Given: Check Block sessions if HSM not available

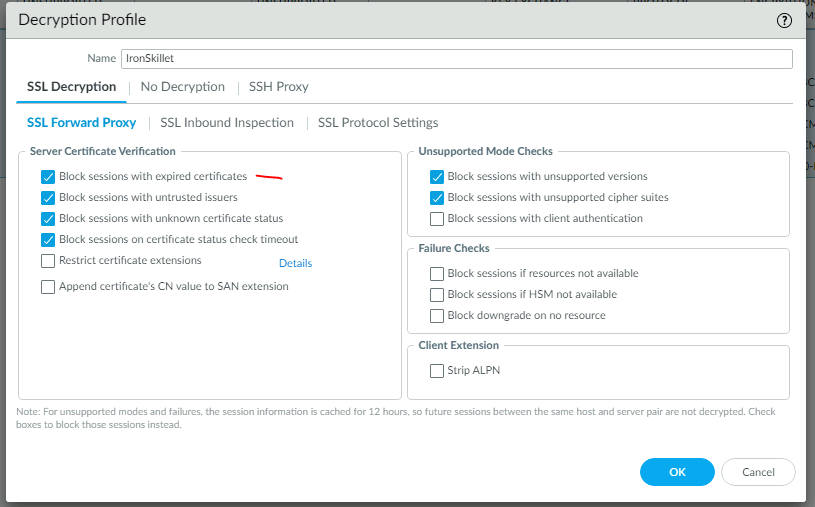Looking at the screenshot, I should coord(437,295).
